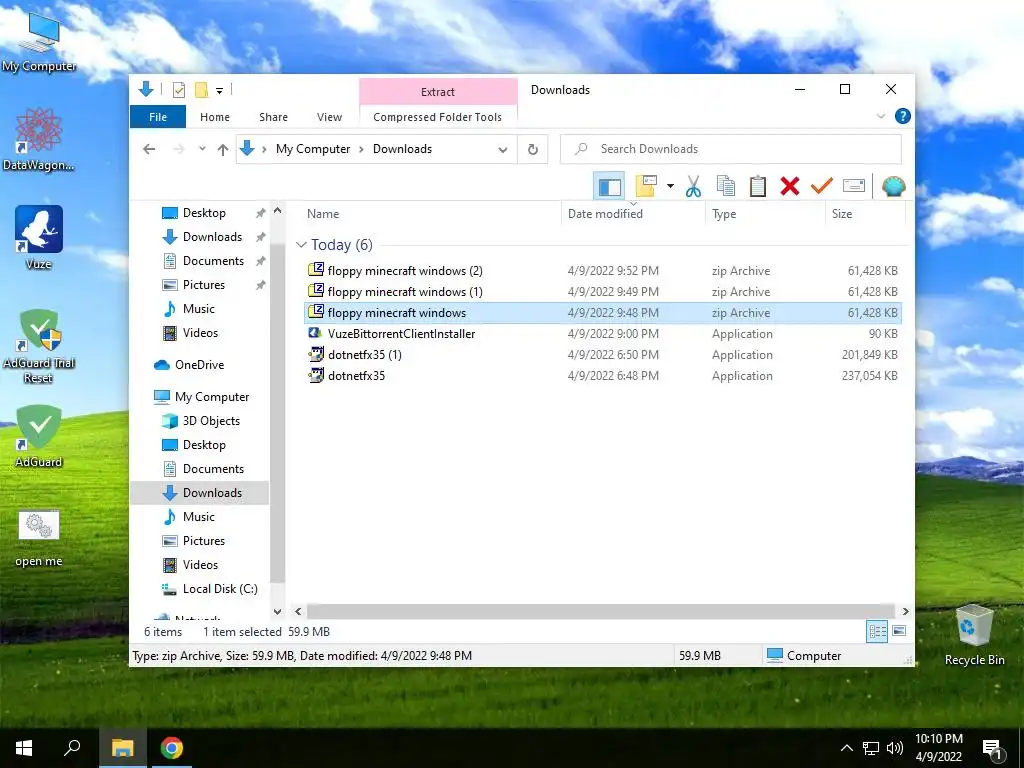The height and width of the screenshot is (768, 1024).
Task: Click the orange checkmark Properties icon
Action: point(822,186)
